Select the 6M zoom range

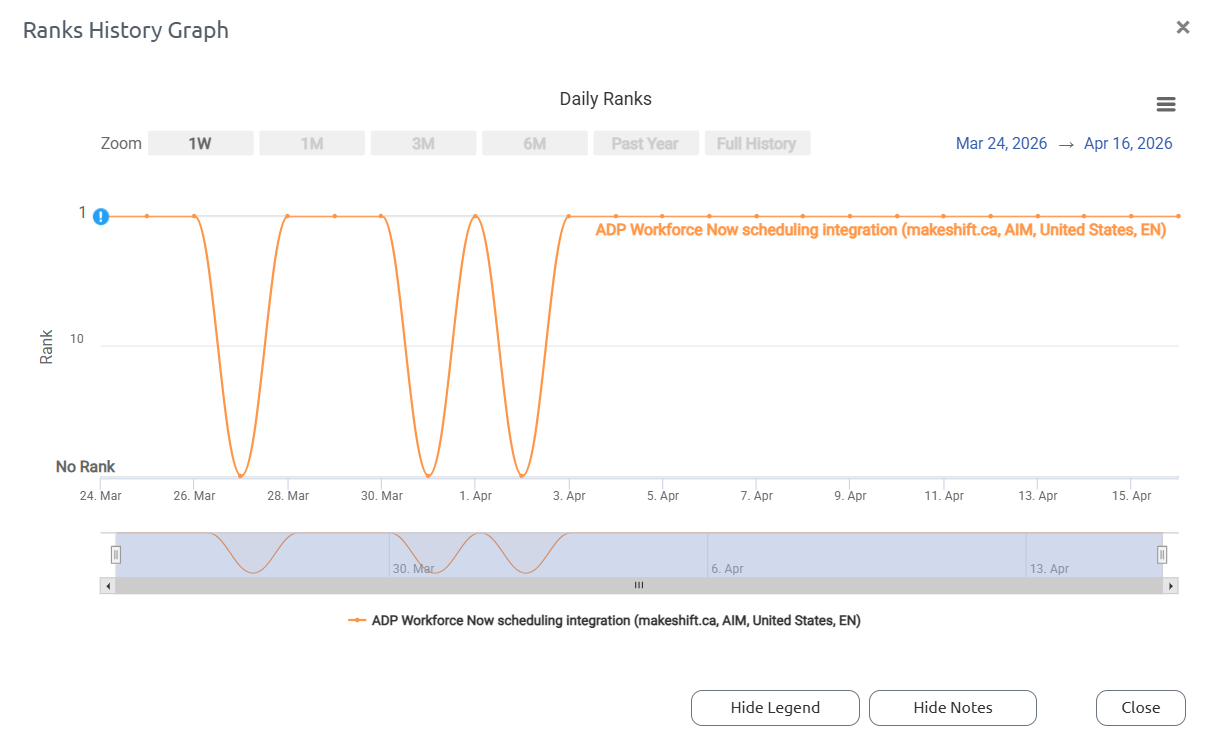[535, 143]
